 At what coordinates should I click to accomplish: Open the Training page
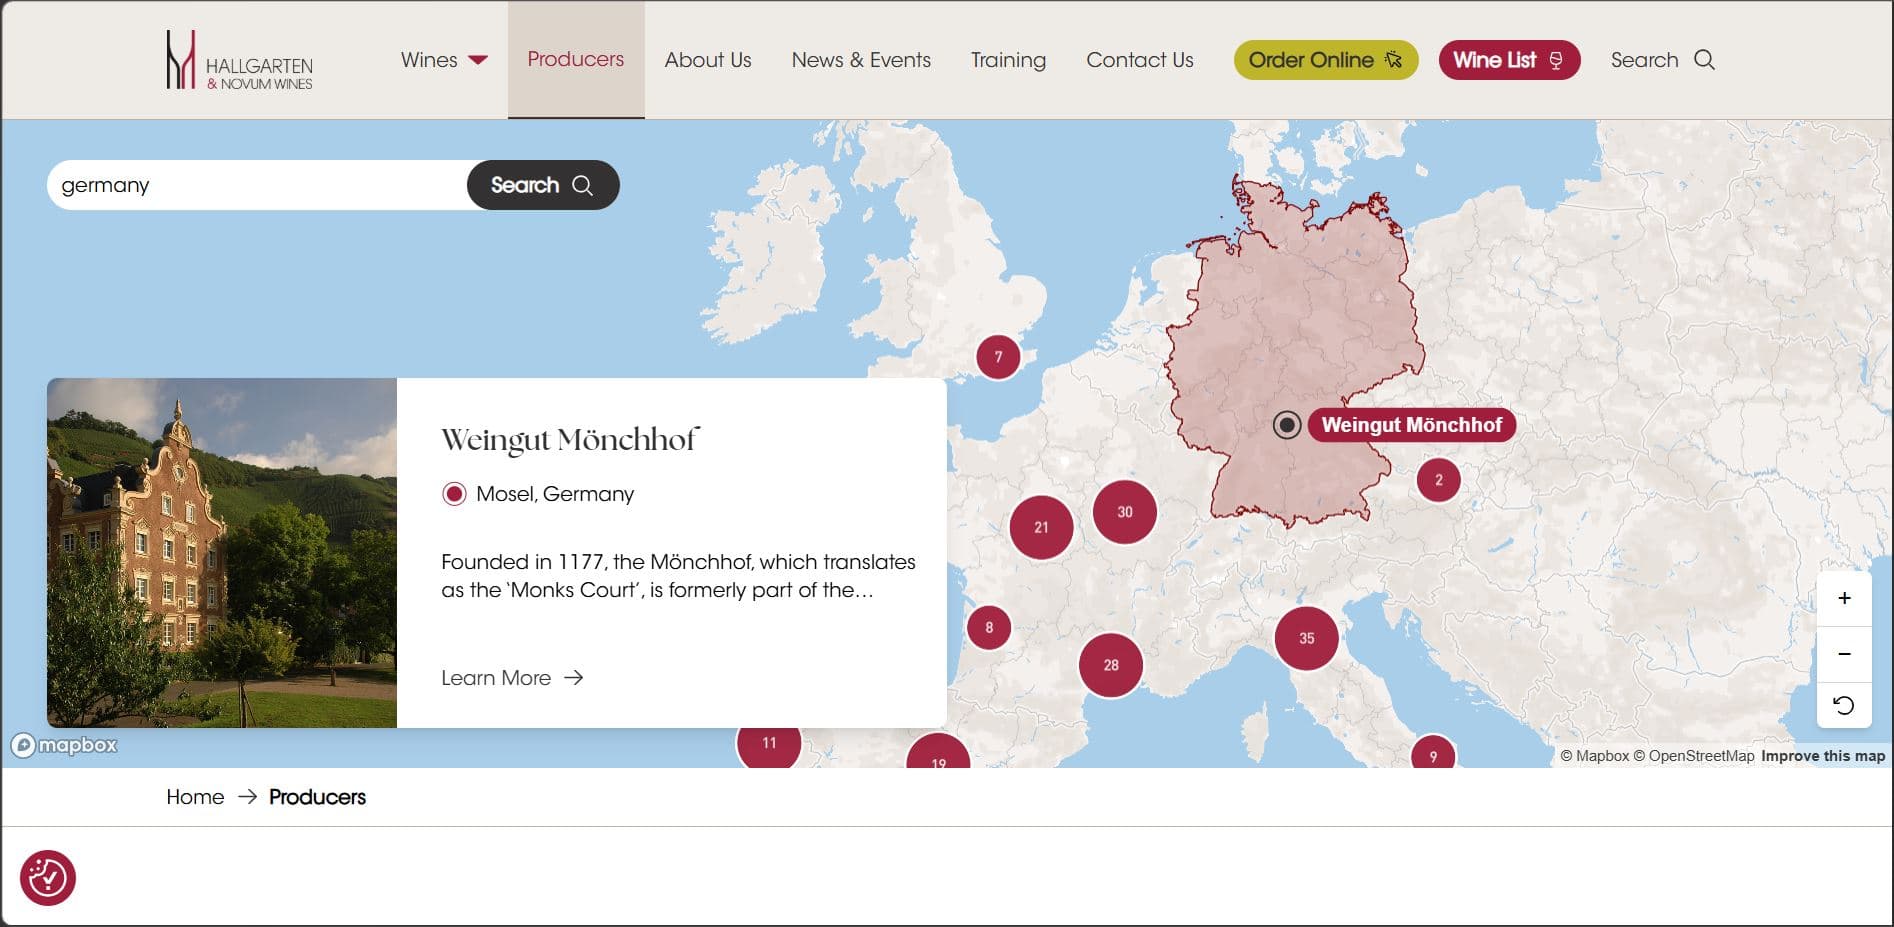(x=1008, y=60)
